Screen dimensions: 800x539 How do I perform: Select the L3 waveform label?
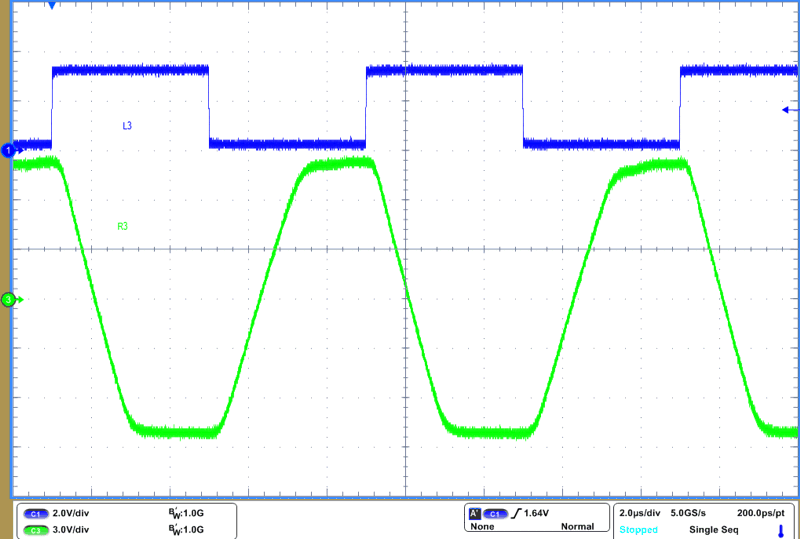pyautogui.click(x=127, y=126)
